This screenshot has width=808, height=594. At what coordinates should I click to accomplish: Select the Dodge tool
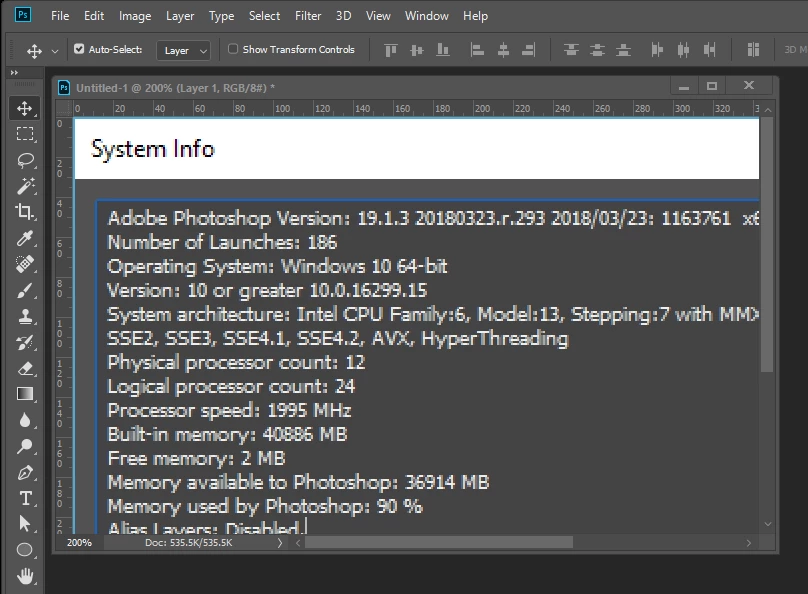(24, 446)
